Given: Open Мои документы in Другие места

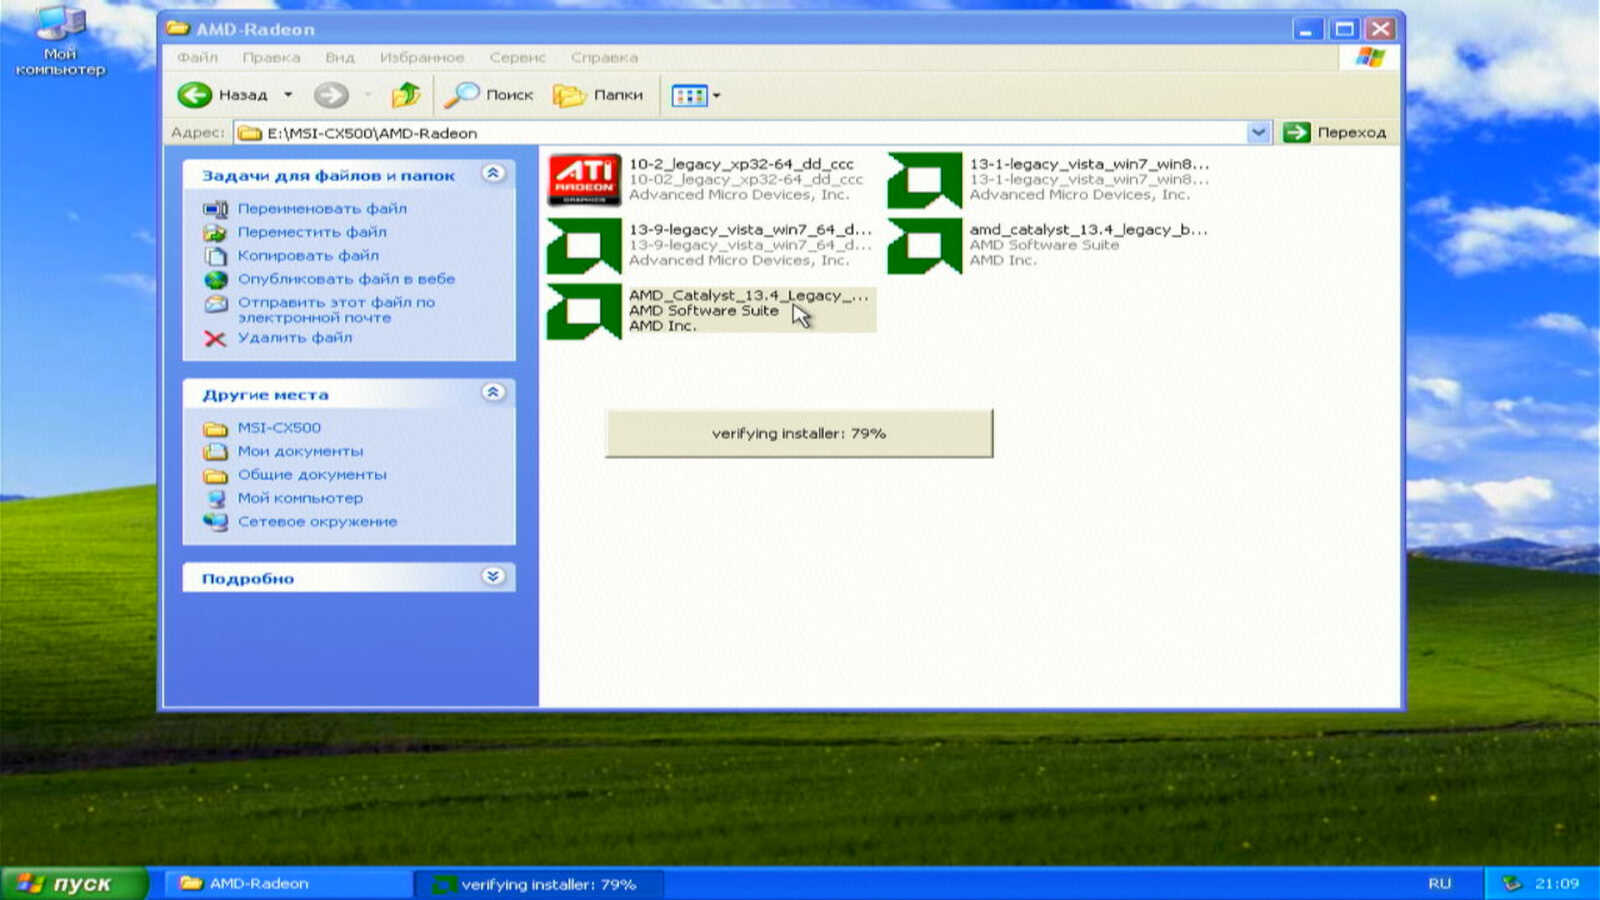Looking at the screenshot, I should (300, 451).
